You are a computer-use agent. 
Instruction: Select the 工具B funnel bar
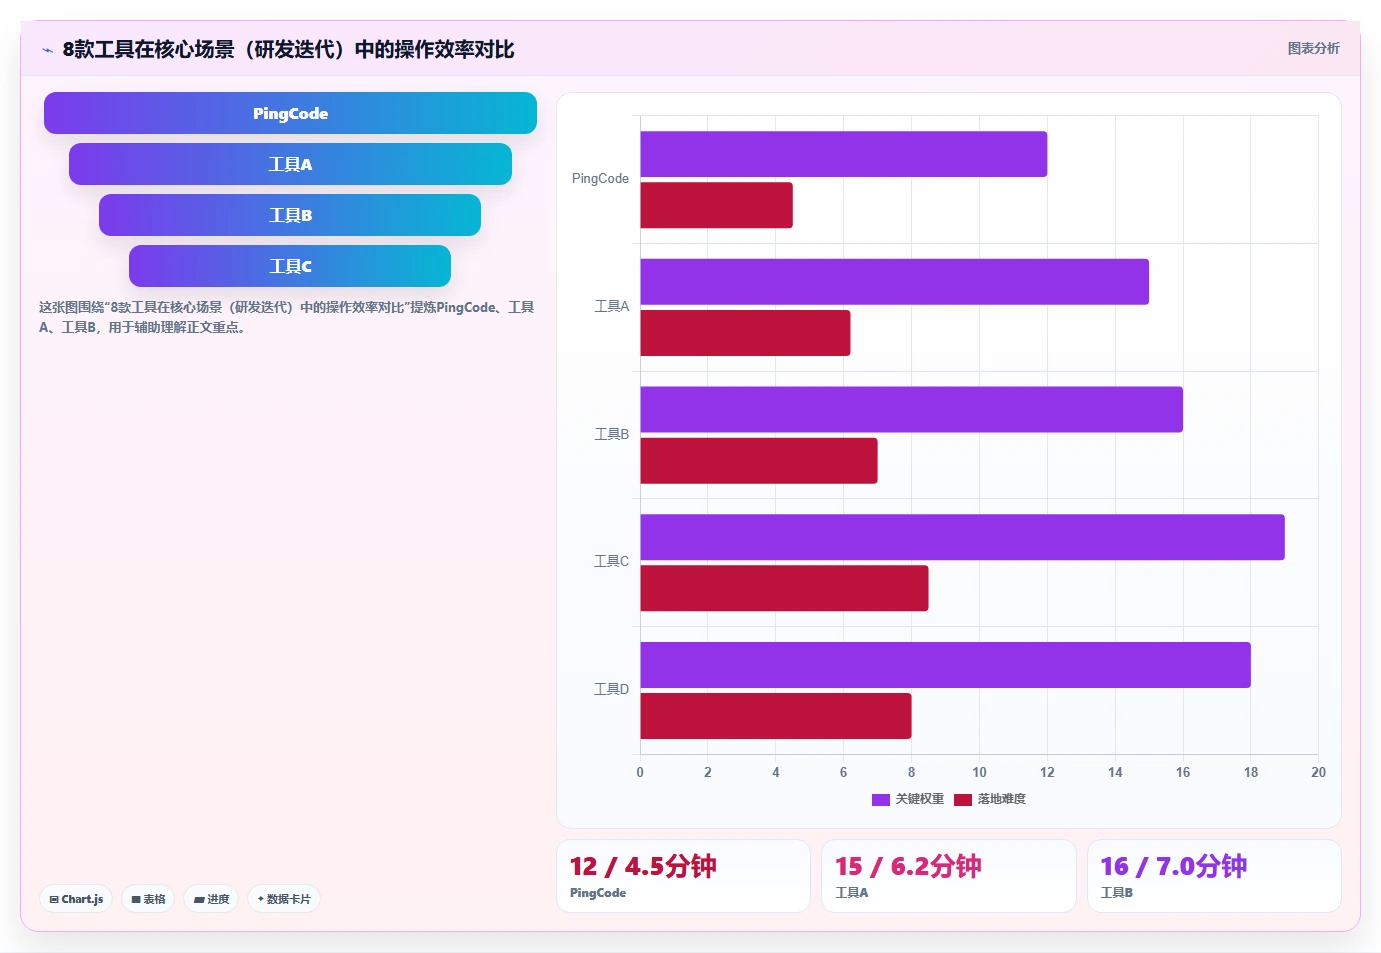point(290,215)
